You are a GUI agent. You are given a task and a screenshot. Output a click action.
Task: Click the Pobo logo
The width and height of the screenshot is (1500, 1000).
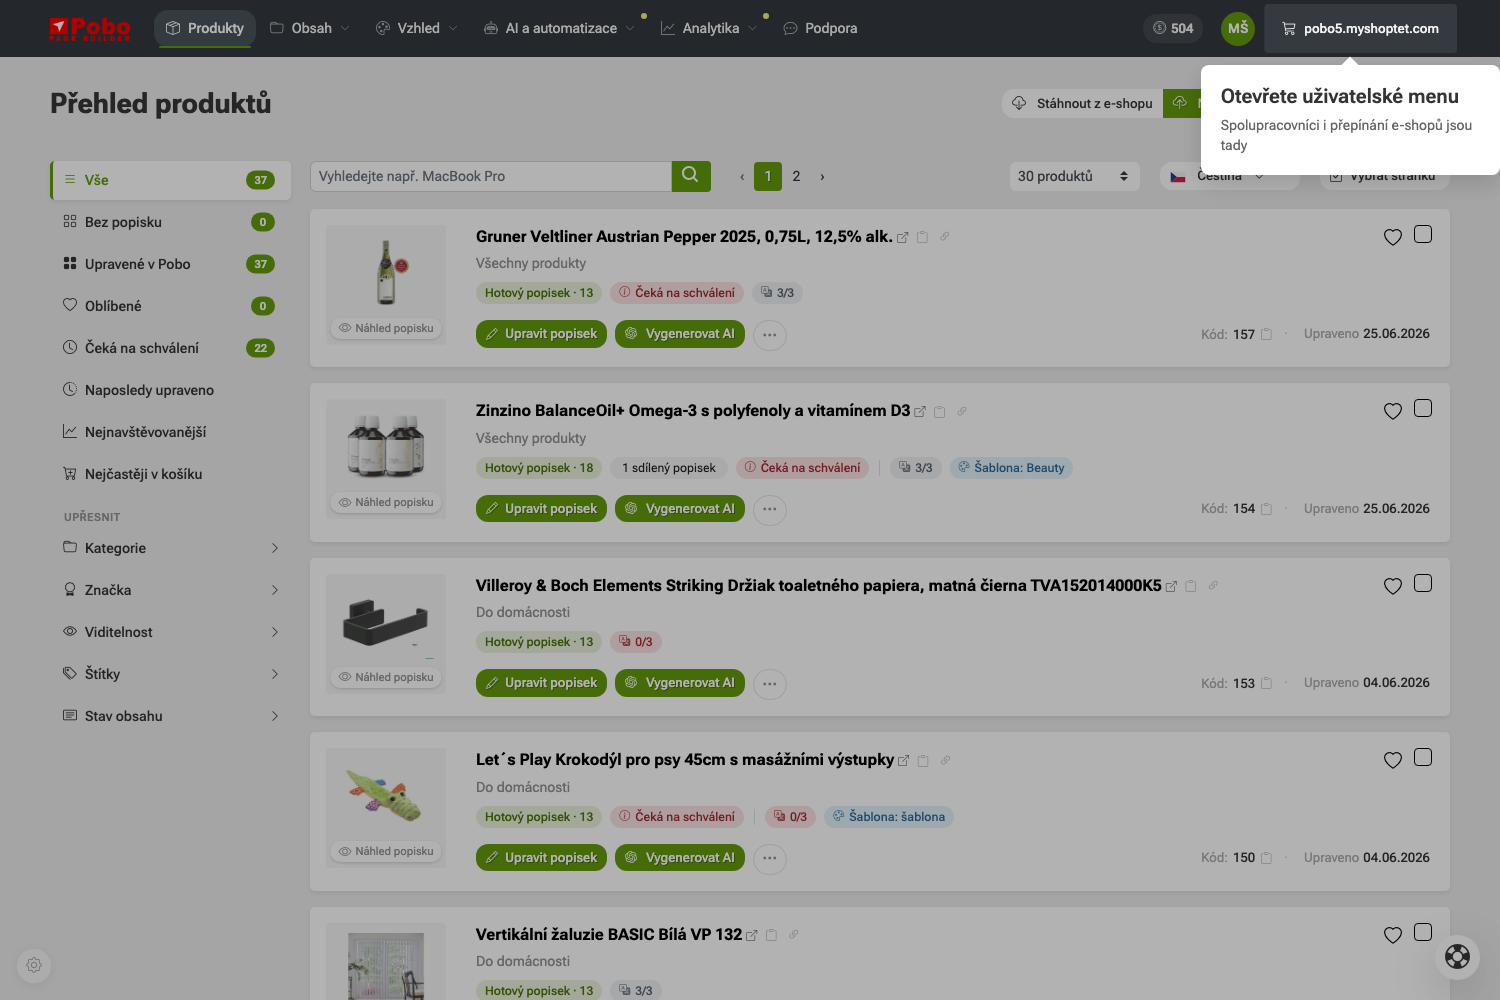[90, 29]
